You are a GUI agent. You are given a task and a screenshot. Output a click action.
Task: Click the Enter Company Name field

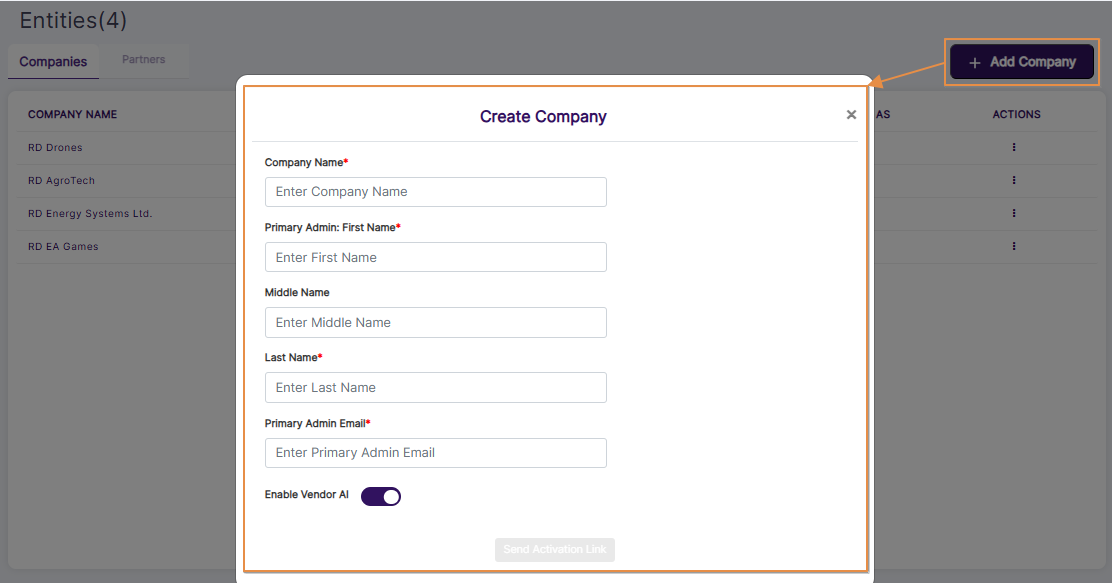pyautogui.click(x=435, y=191)
